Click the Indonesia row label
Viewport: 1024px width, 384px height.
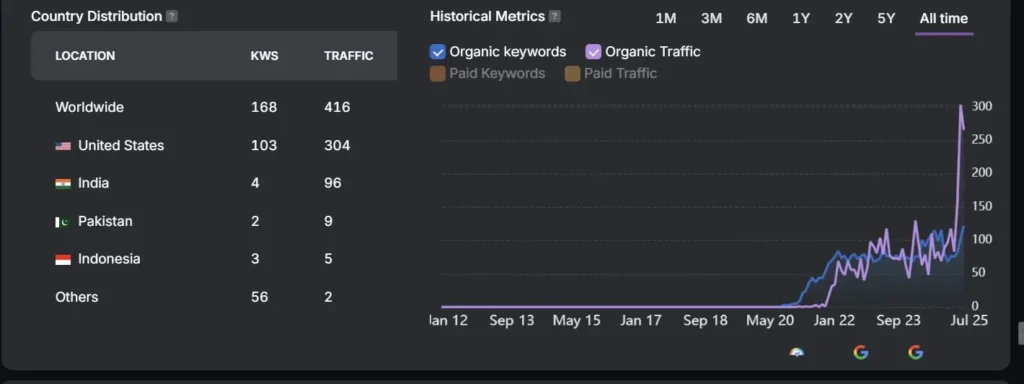(x=109, y=259)
